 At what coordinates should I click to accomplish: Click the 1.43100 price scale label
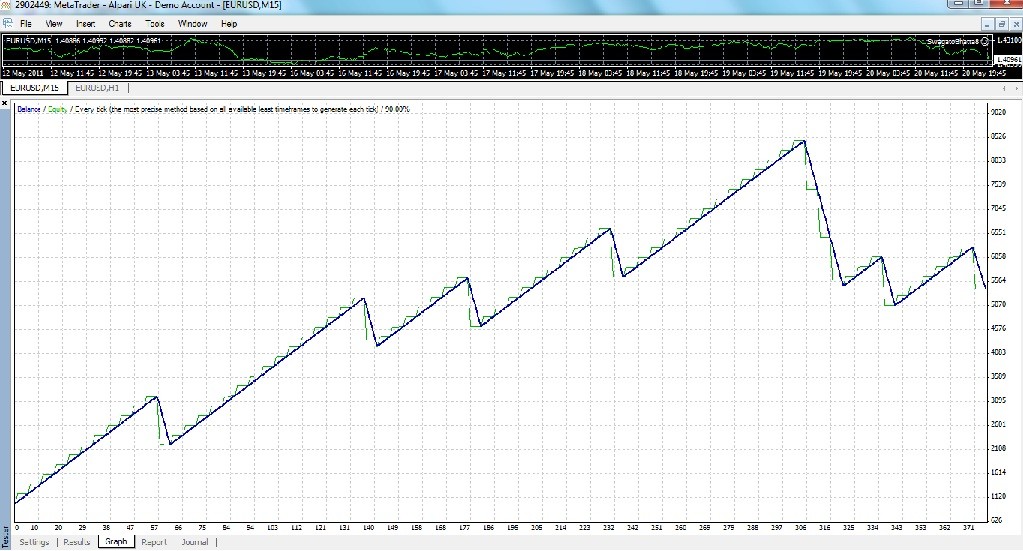coord(1009,40)
